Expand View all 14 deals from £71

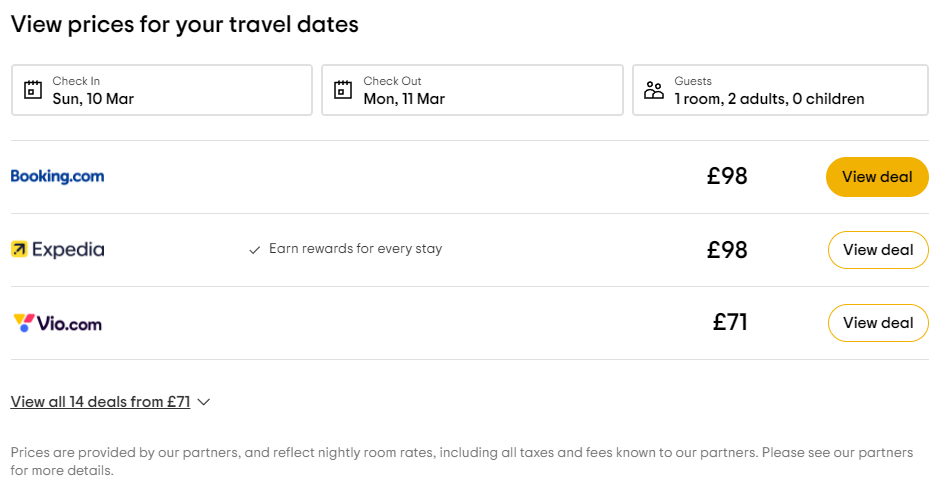point(100,402)
